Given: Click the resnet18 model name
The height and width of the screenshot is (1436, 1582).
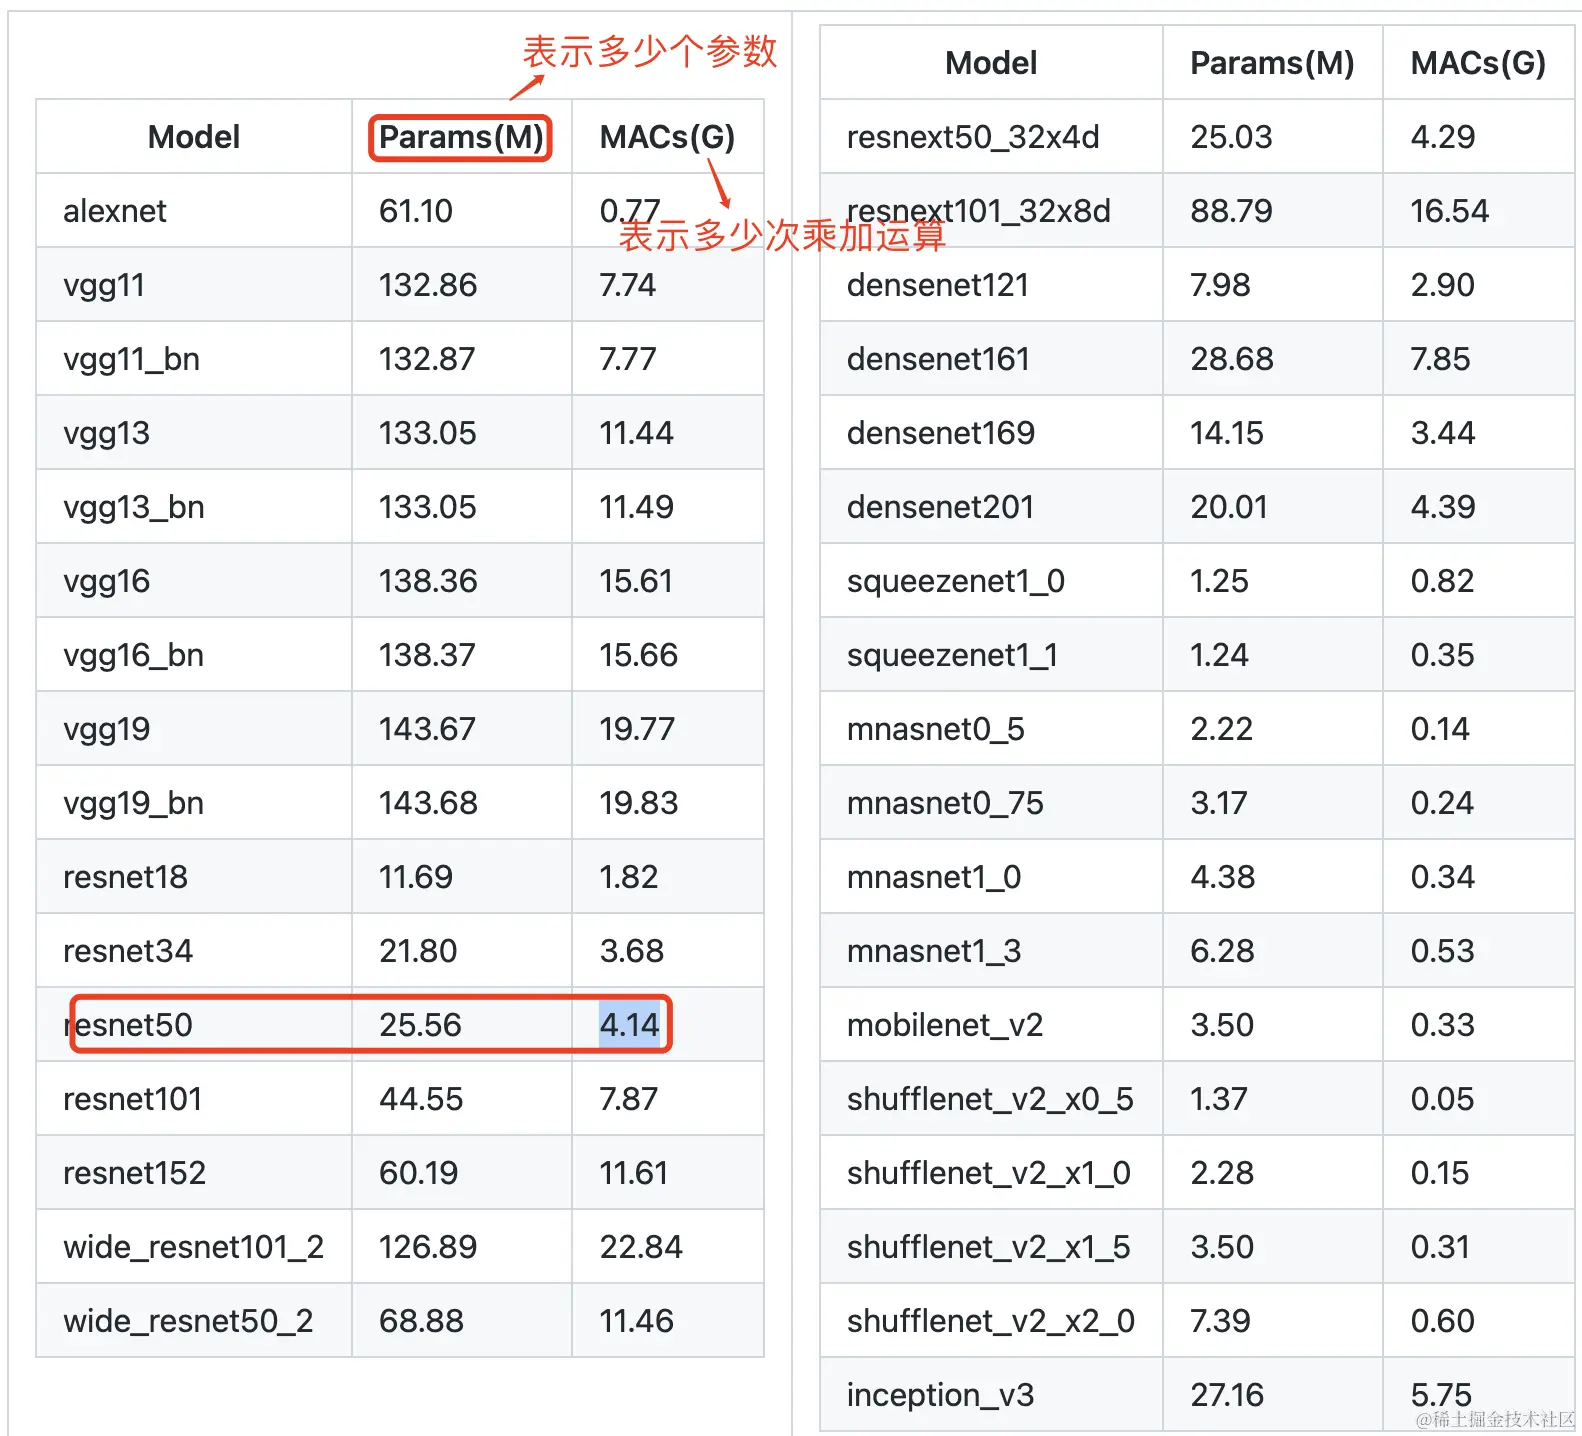Looking at the screenshot, I should point(125,877).
